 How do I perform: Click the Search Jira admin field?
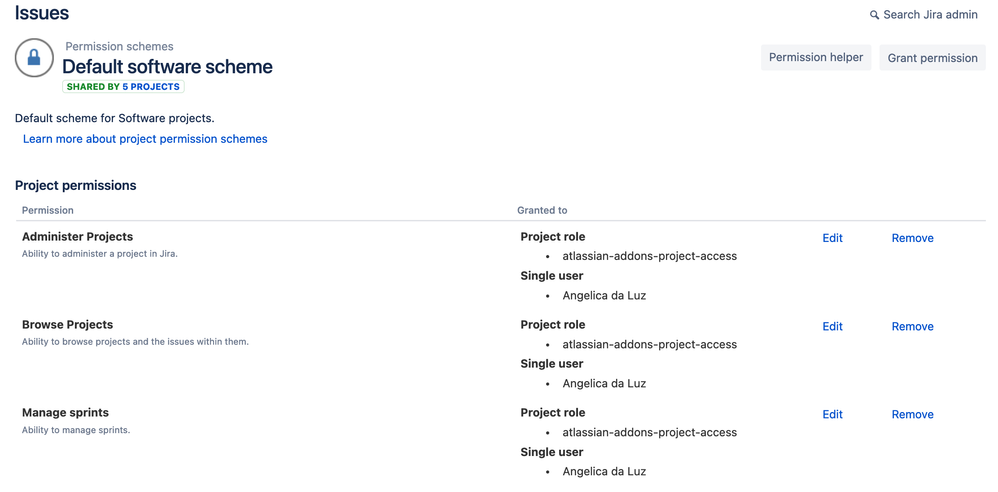tap(924, 15)
